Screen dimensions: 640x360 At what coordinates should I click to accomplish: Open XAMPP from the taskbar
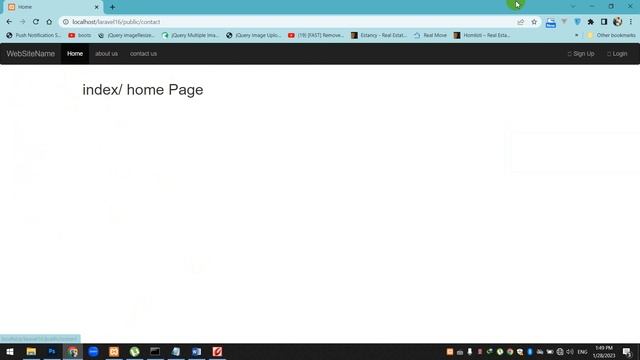point(114,351)
